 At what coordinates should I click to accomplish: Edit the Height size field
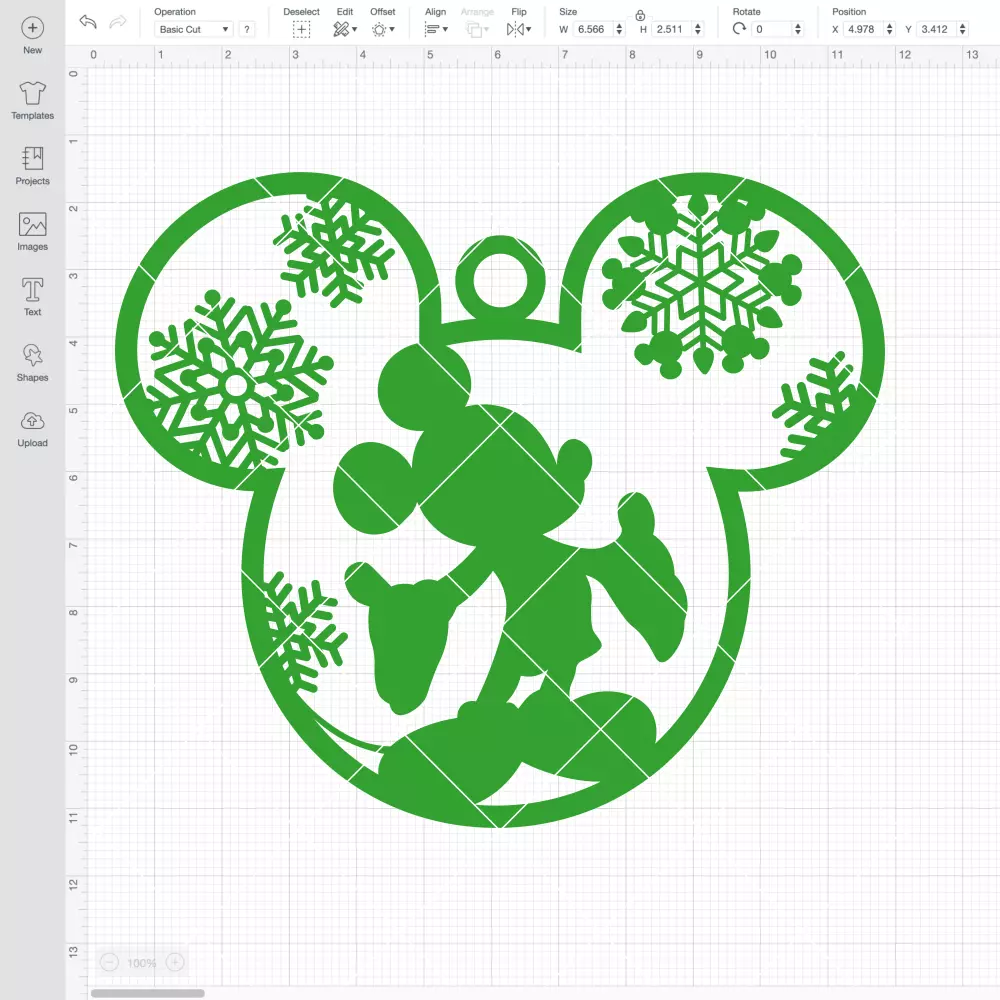point(671,29)
